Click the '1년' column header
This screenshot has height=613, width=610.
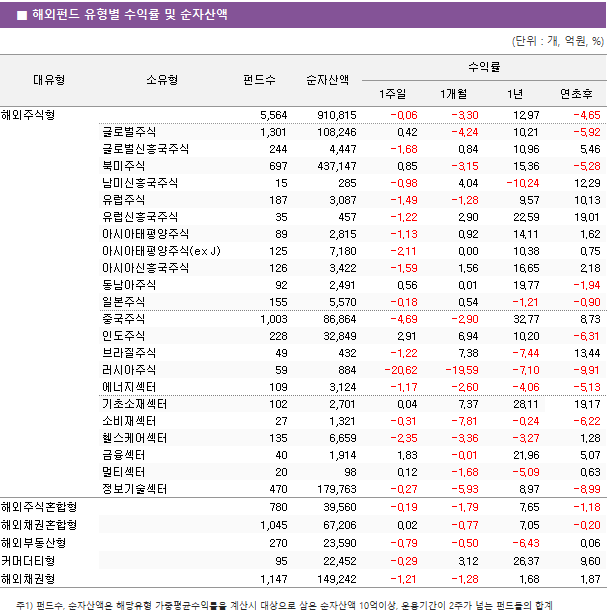[515, 94]
